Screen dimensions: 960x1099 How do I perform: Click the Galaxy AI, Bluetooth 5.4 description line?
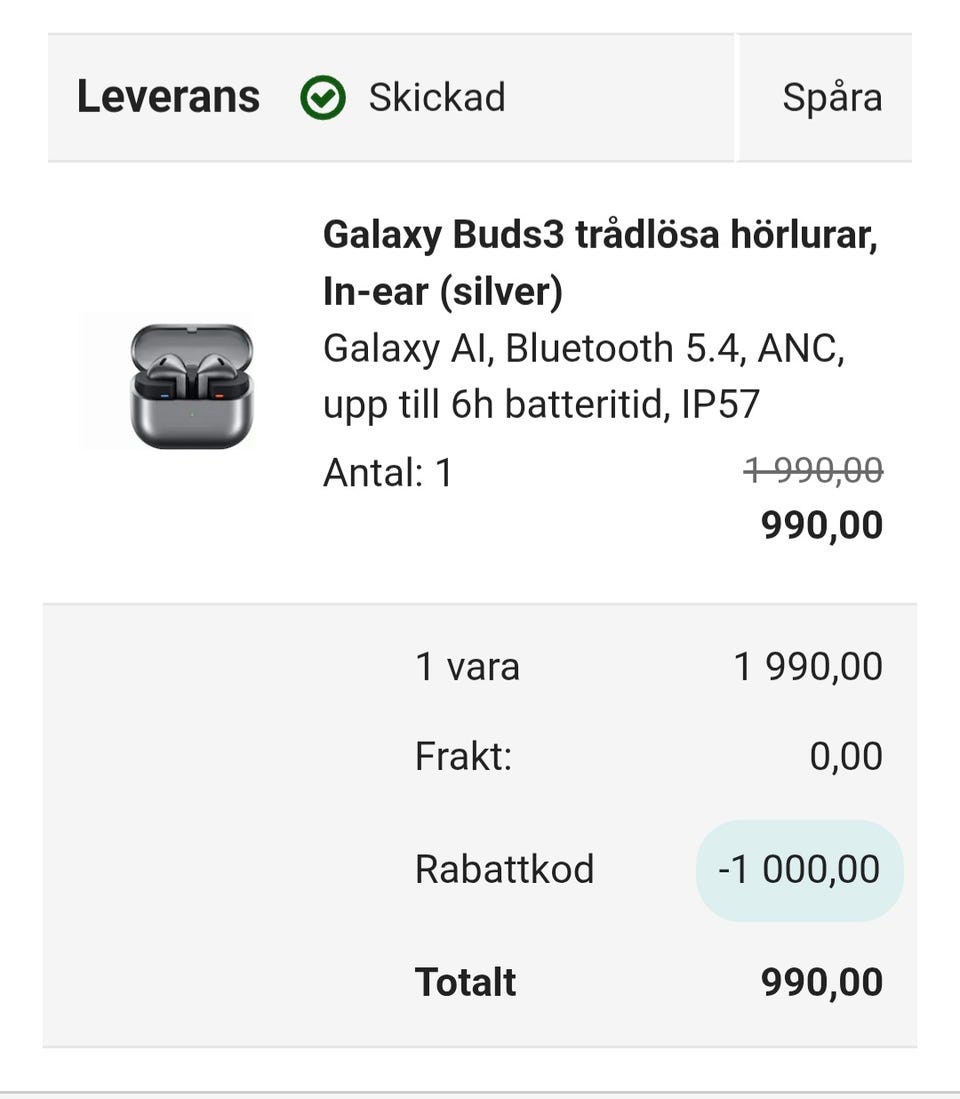583,349
